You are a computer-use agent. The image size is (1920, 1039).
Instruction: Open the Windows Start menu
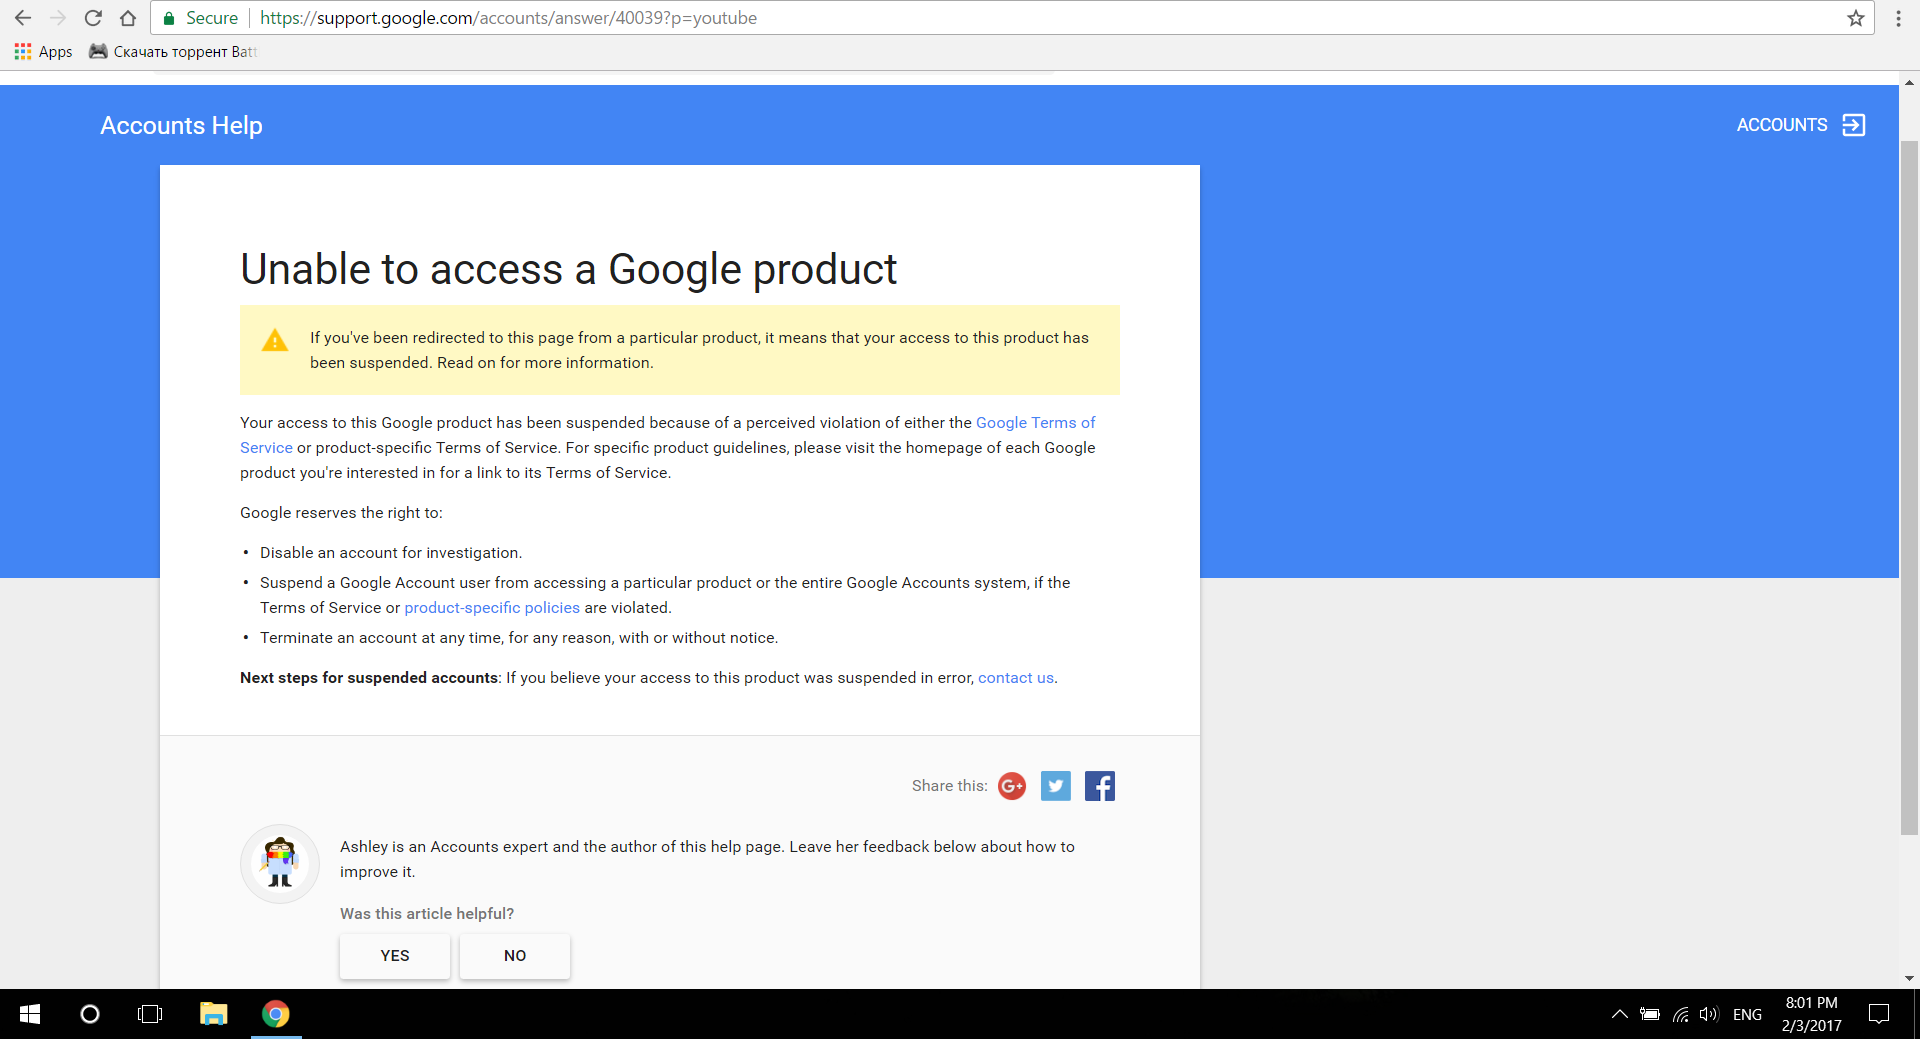coord(30,1014)
